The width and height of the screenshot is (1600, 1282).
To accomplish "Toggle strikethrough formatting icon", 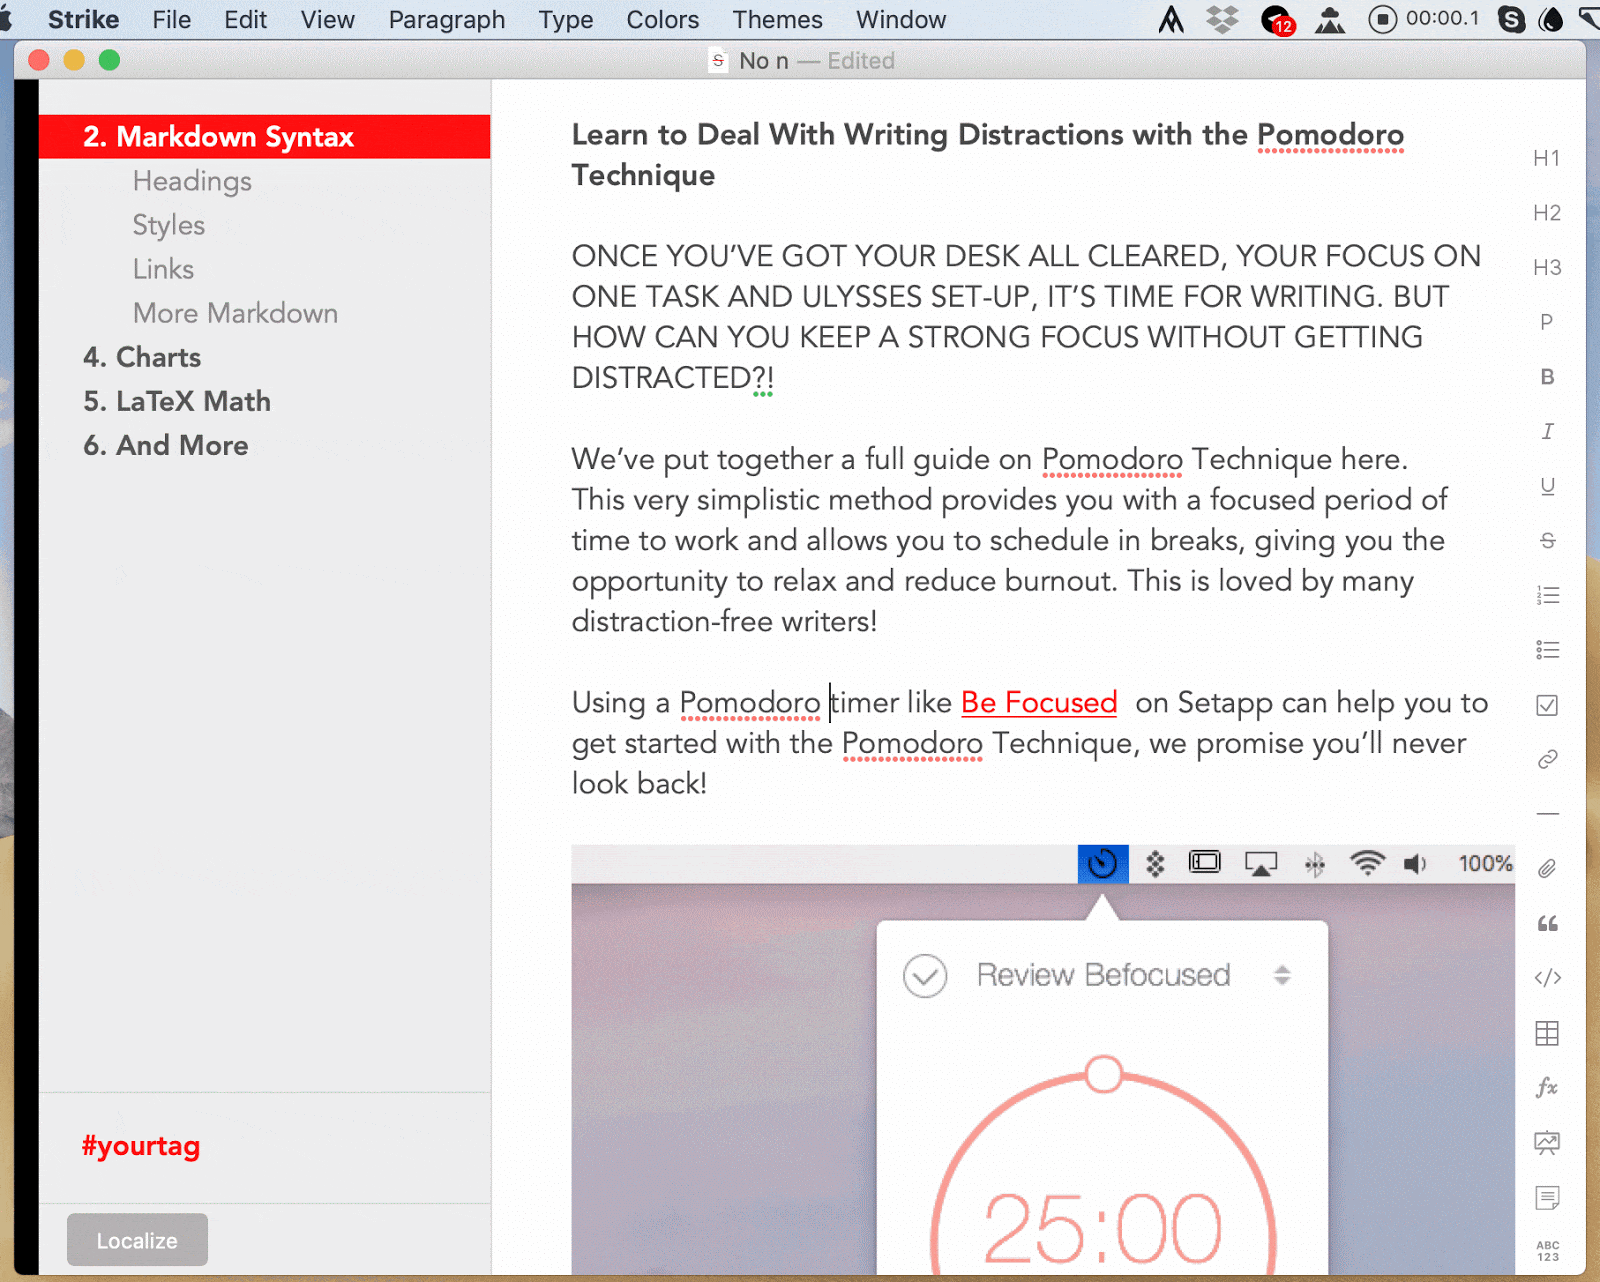I will click(x=1546, y=541).
